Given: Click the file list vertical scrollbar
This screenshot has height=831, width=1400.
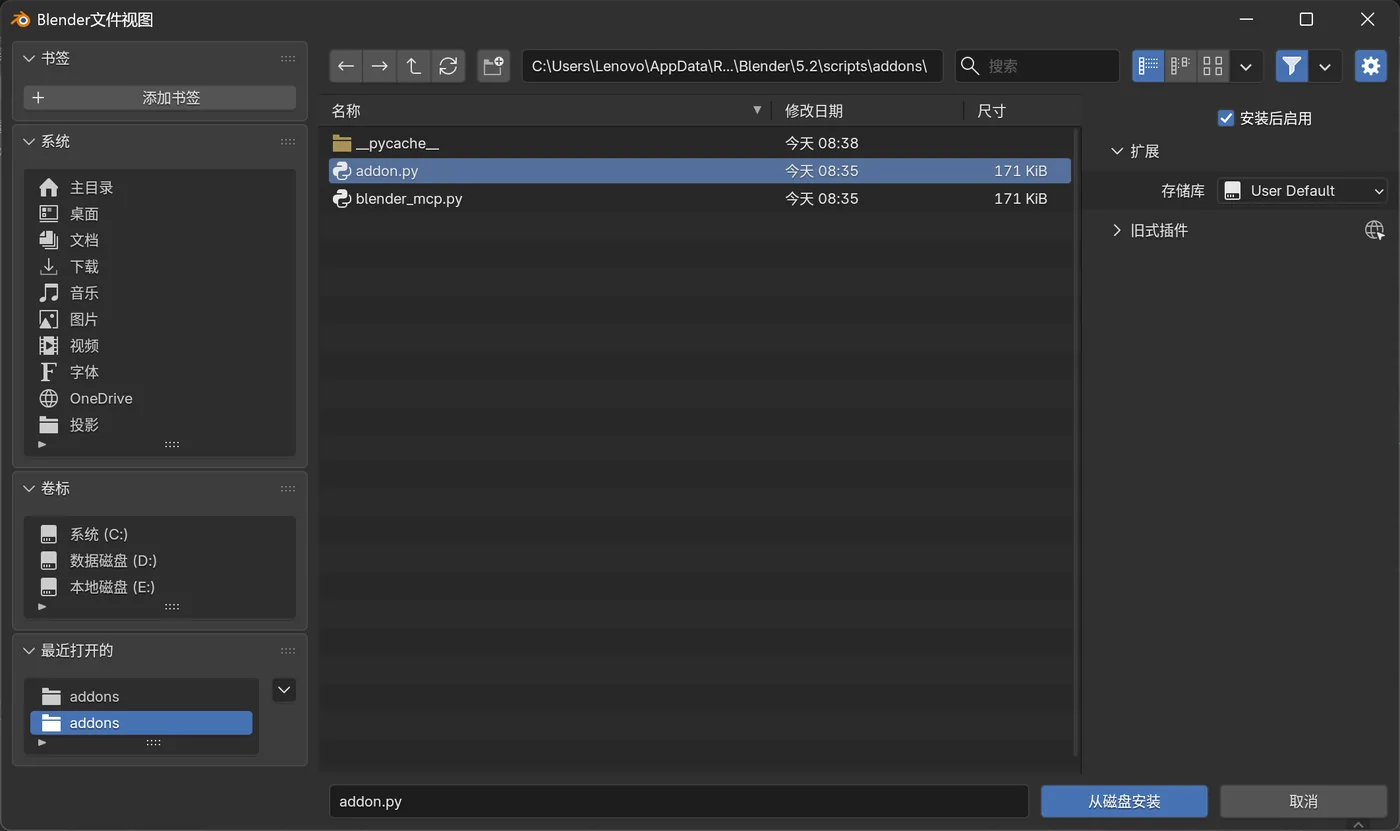Looking at the screenshot, I should click(1076, 441).
